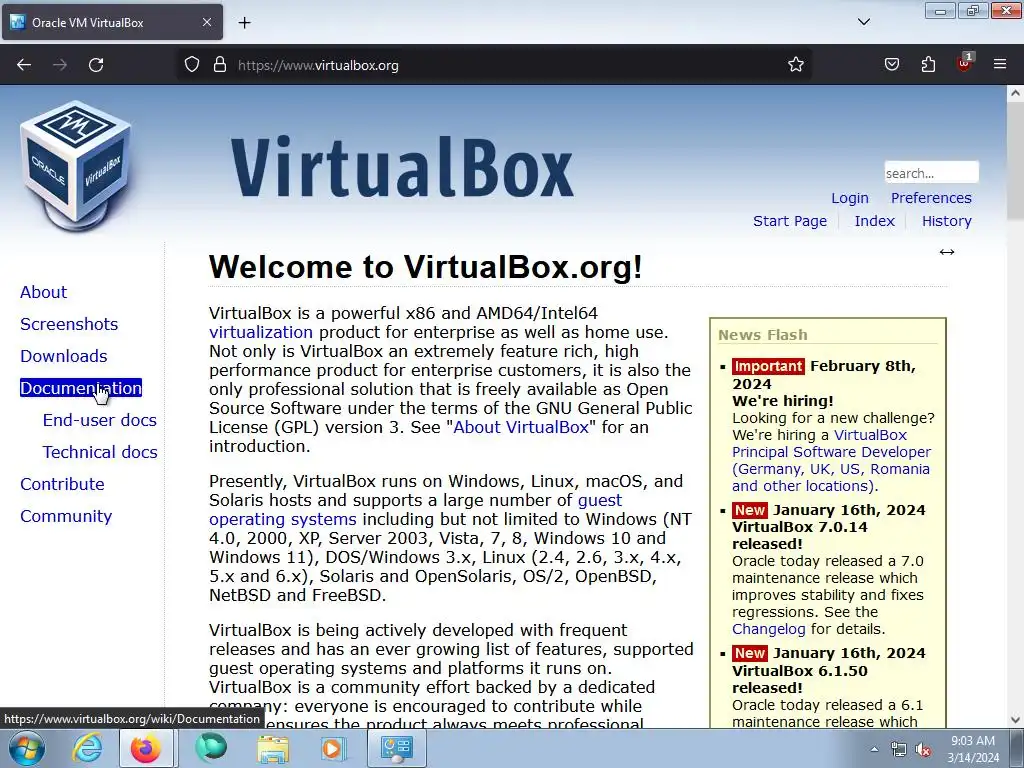Open the highlighted Documentation sidebar link

pos(81,388)
